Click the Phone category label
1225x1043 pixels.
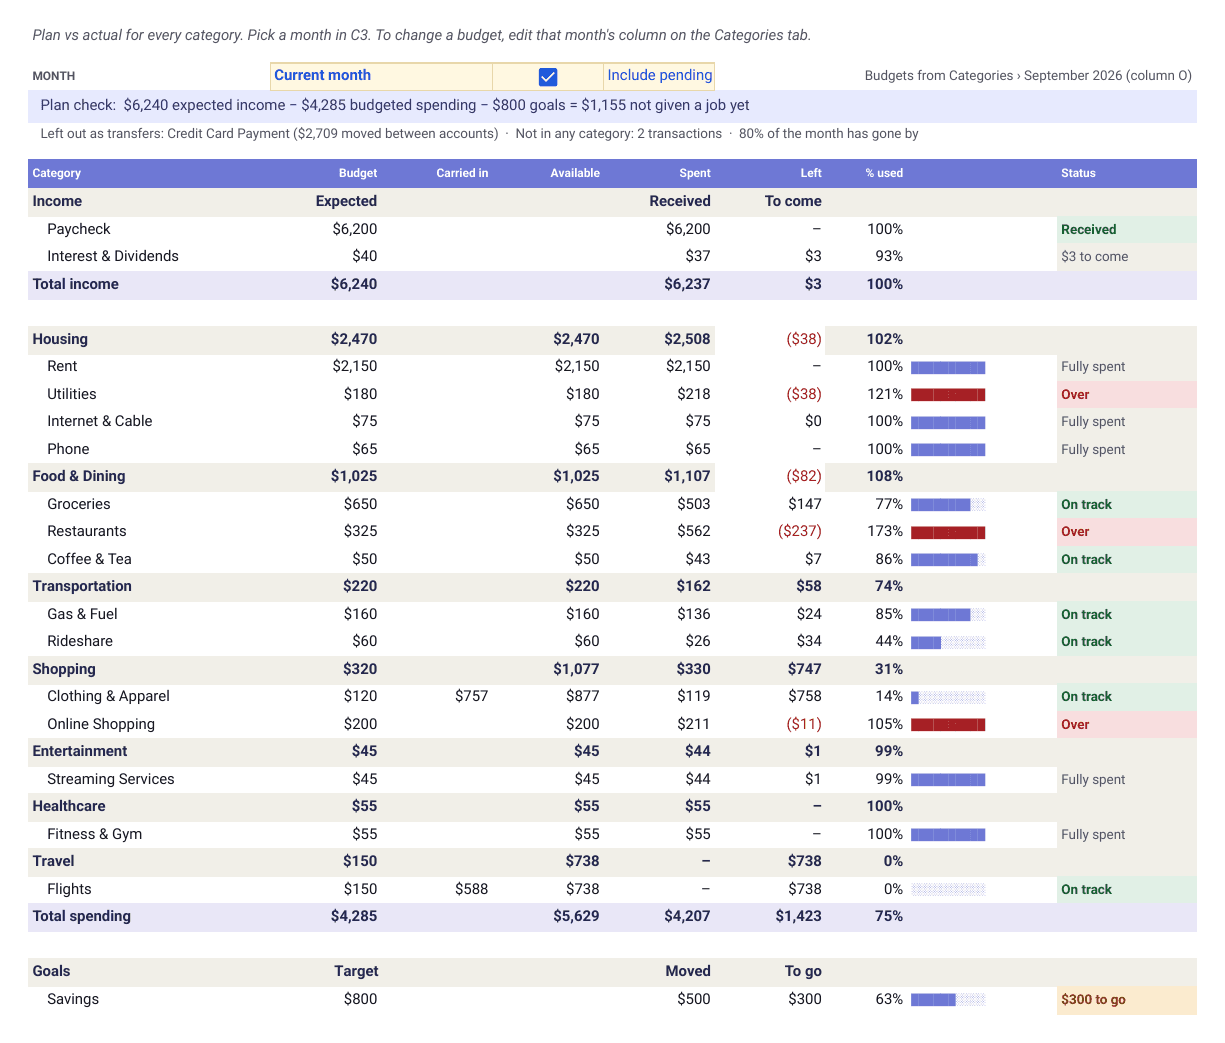[68, 449]
